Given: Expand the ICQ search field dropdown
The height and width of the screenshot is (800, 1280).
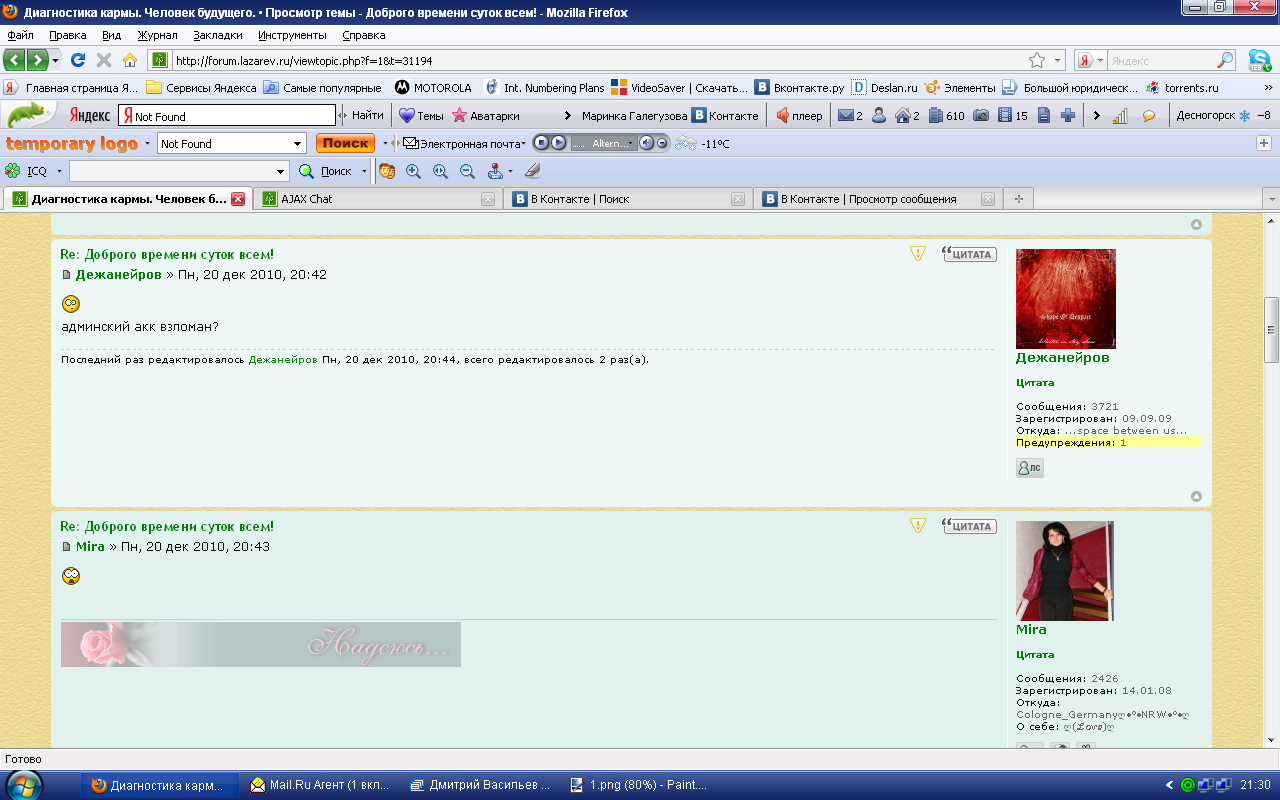Looking at the screenshot, I should [281, 171].
